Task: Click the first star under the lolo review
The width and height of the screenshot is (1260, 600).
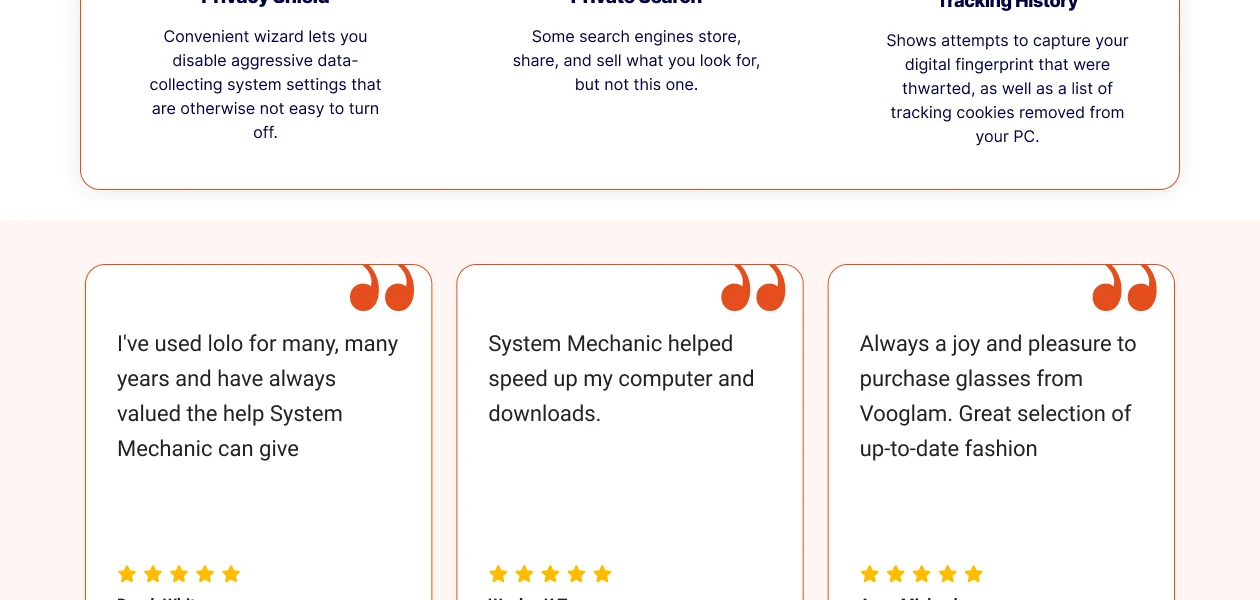Action: [x=127, y=574]
